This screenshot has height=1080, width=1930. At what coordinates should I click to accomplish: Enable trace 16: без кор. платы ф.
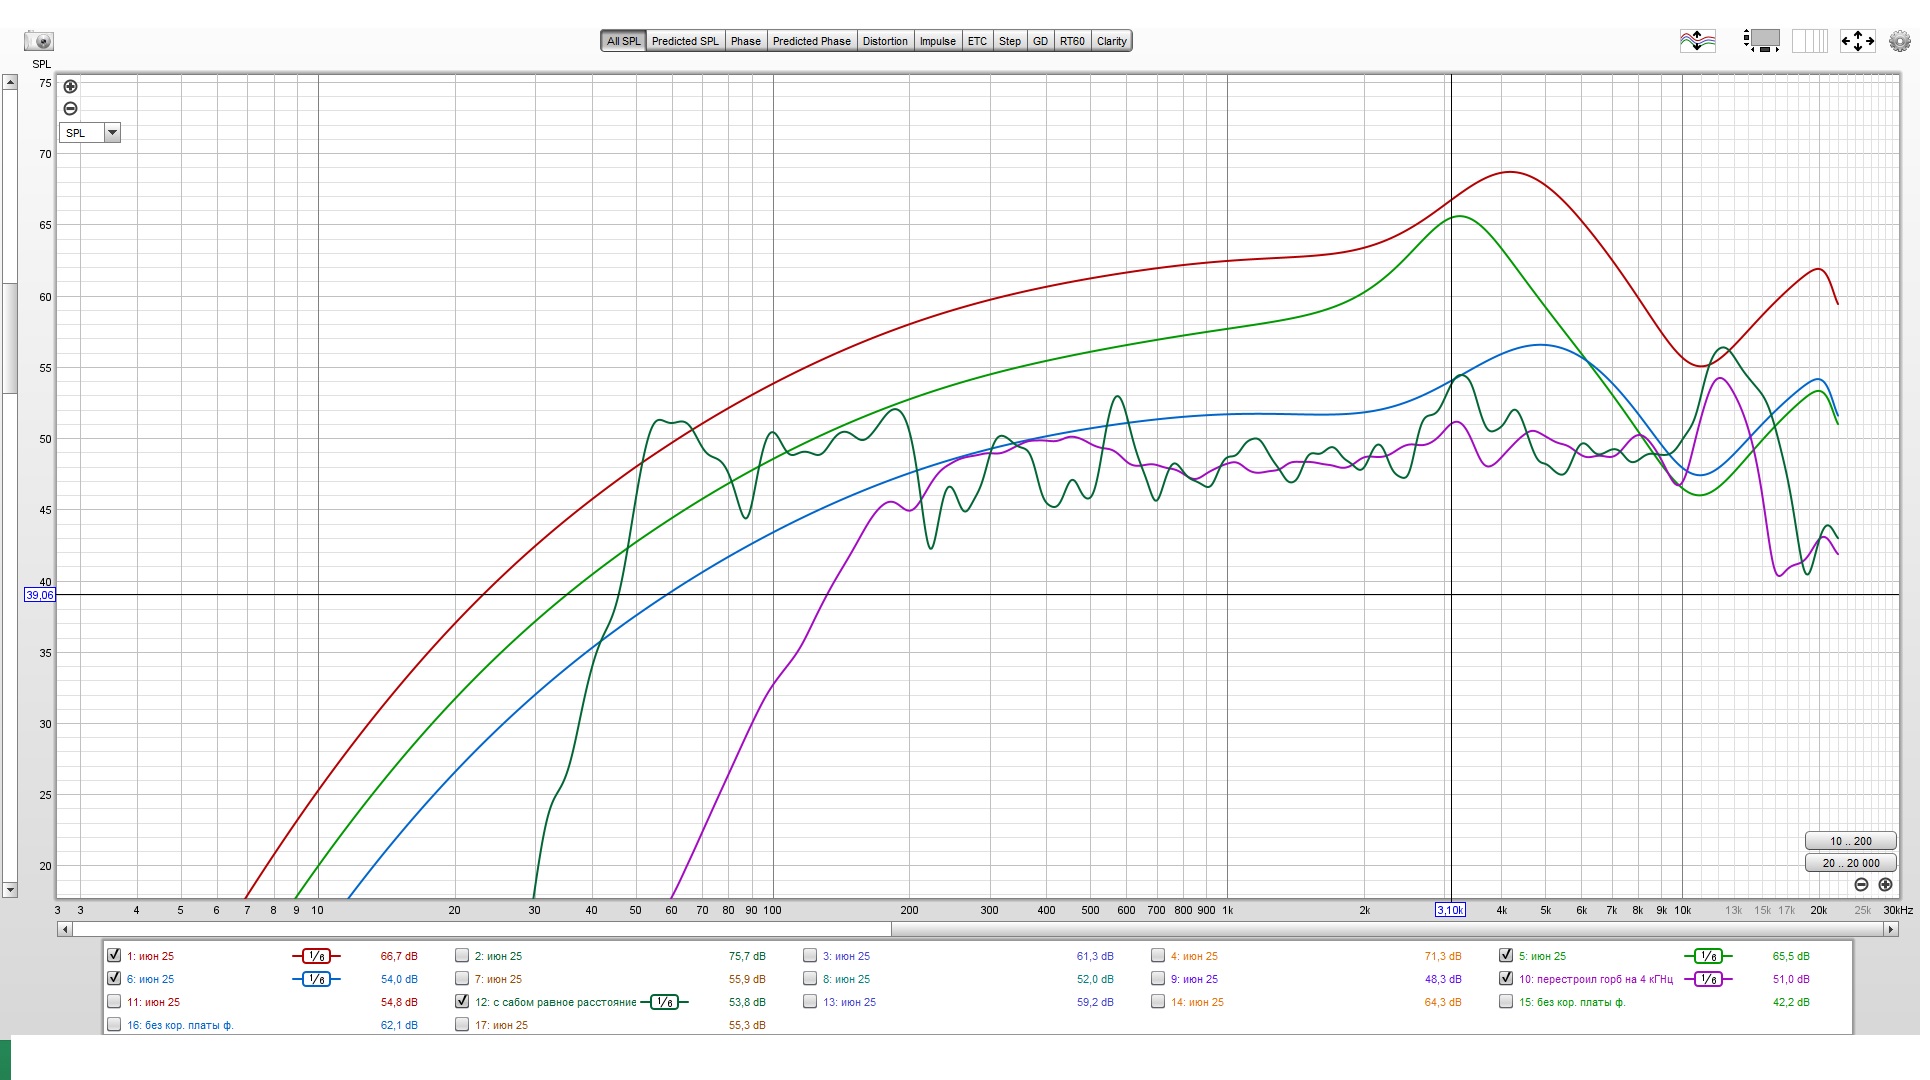pos(114,1024)
